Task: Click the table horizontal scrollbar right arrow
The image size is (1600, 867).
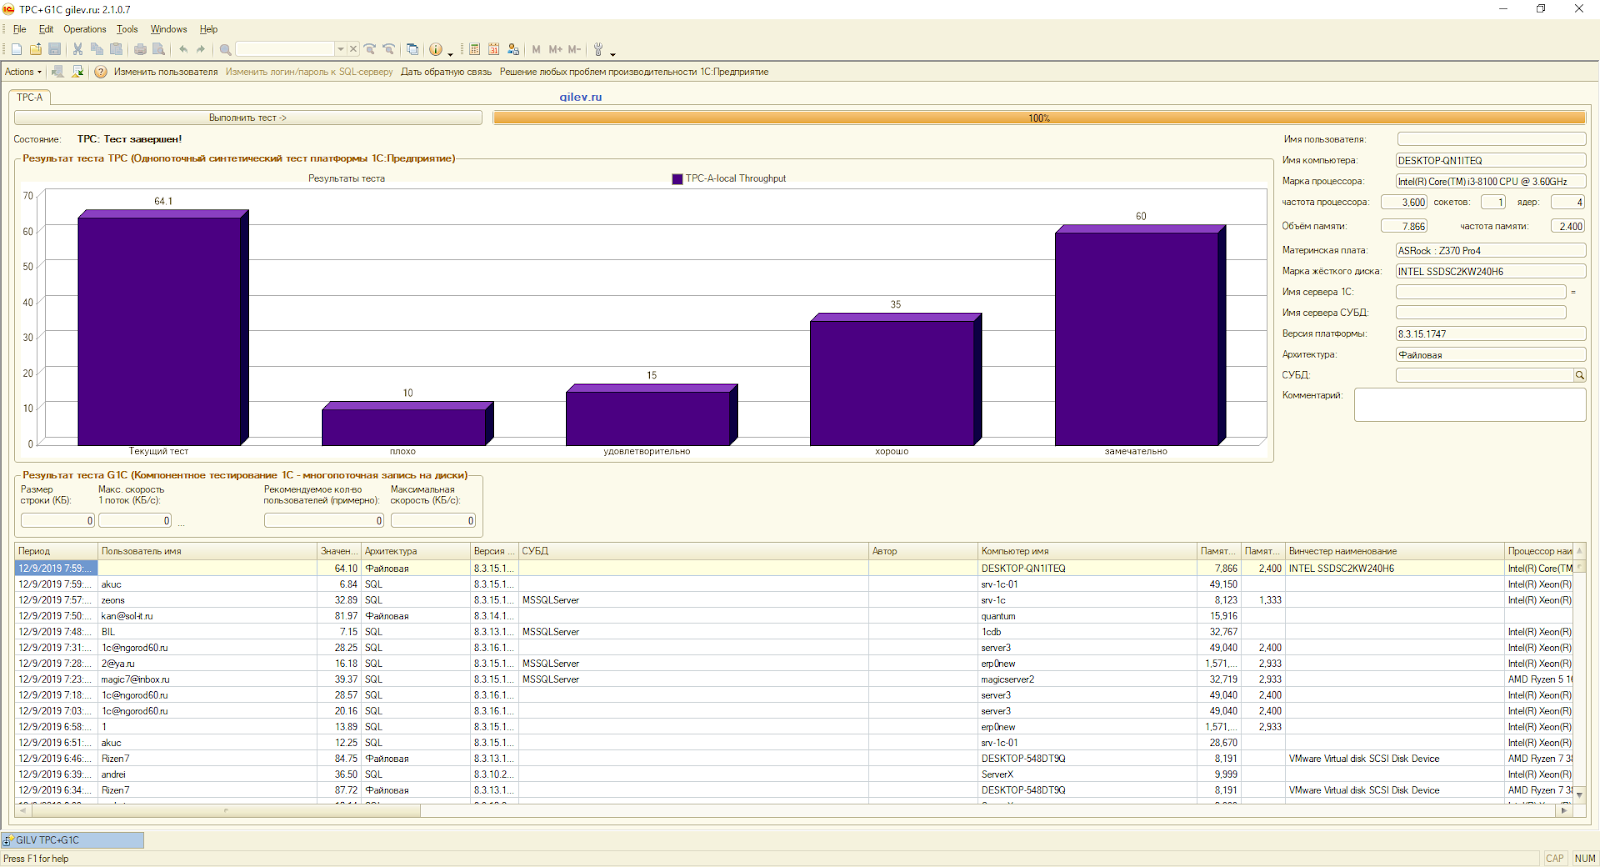Action: pos(1565,810)
